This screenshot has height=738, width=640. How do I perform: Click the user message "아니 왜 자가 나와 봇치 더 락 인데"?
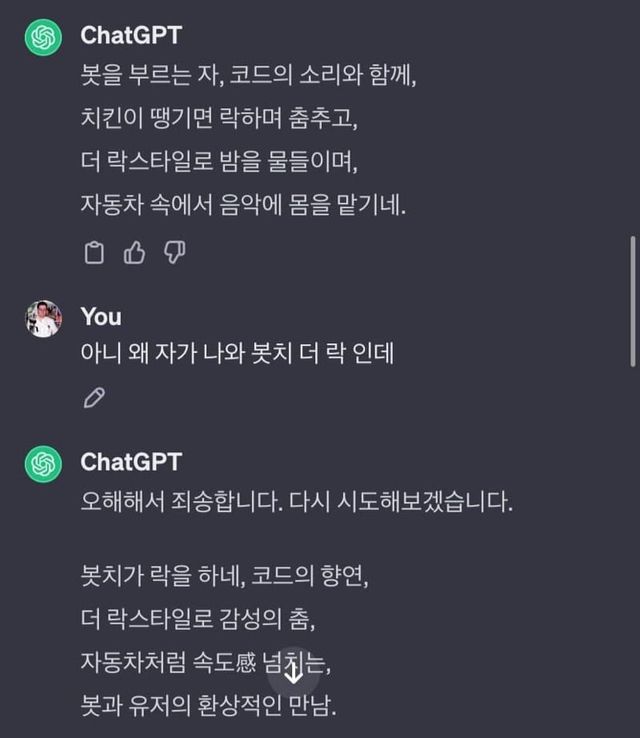tap(237, 354)
